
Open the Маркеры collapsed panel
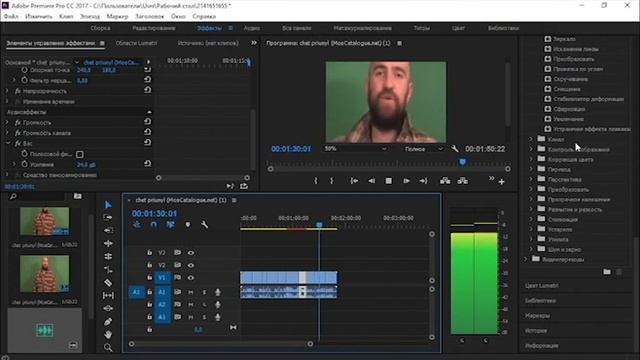pos(537,316)
